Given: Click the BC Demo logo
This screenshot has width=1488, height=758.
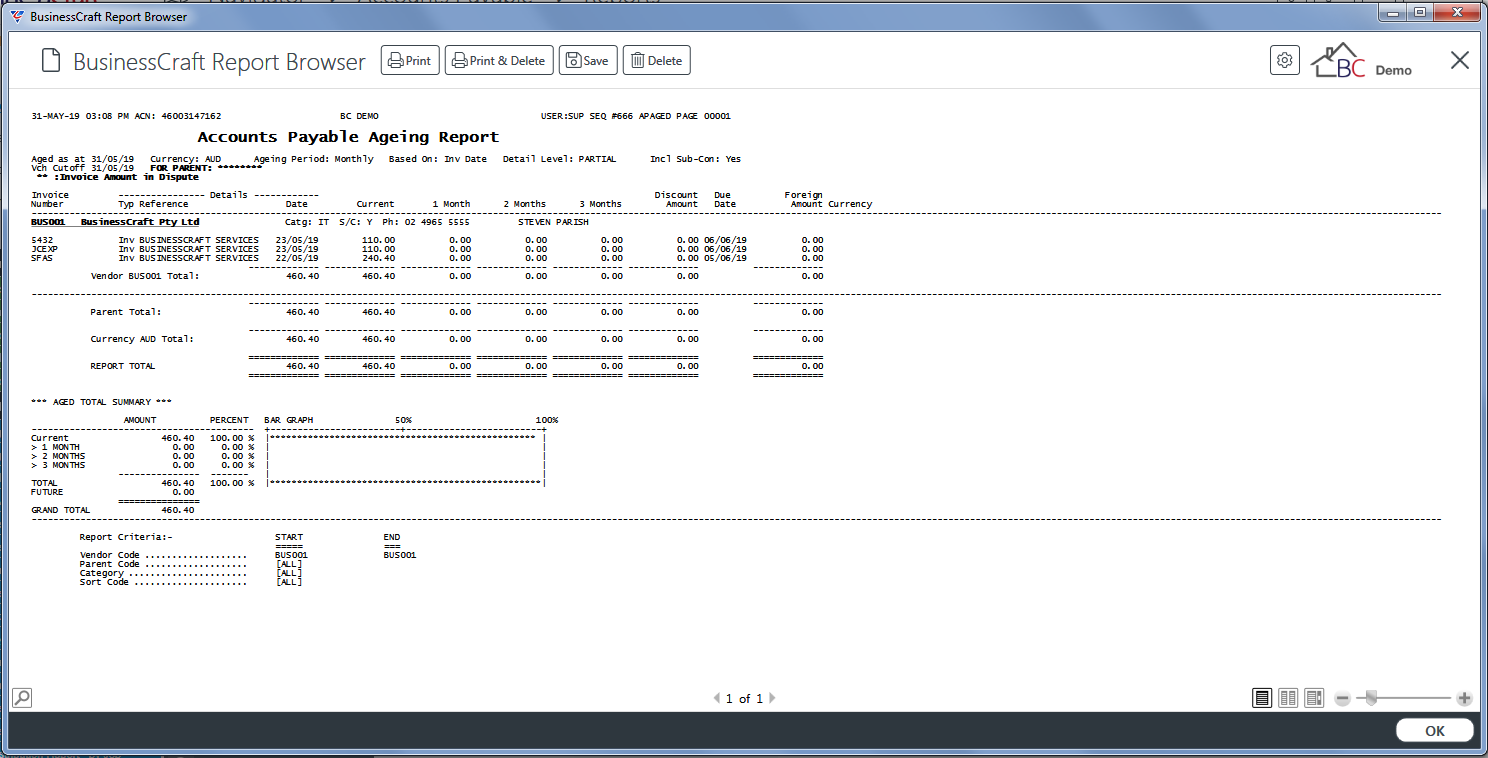Looking at the screenshot, I should click(1362, 61).
